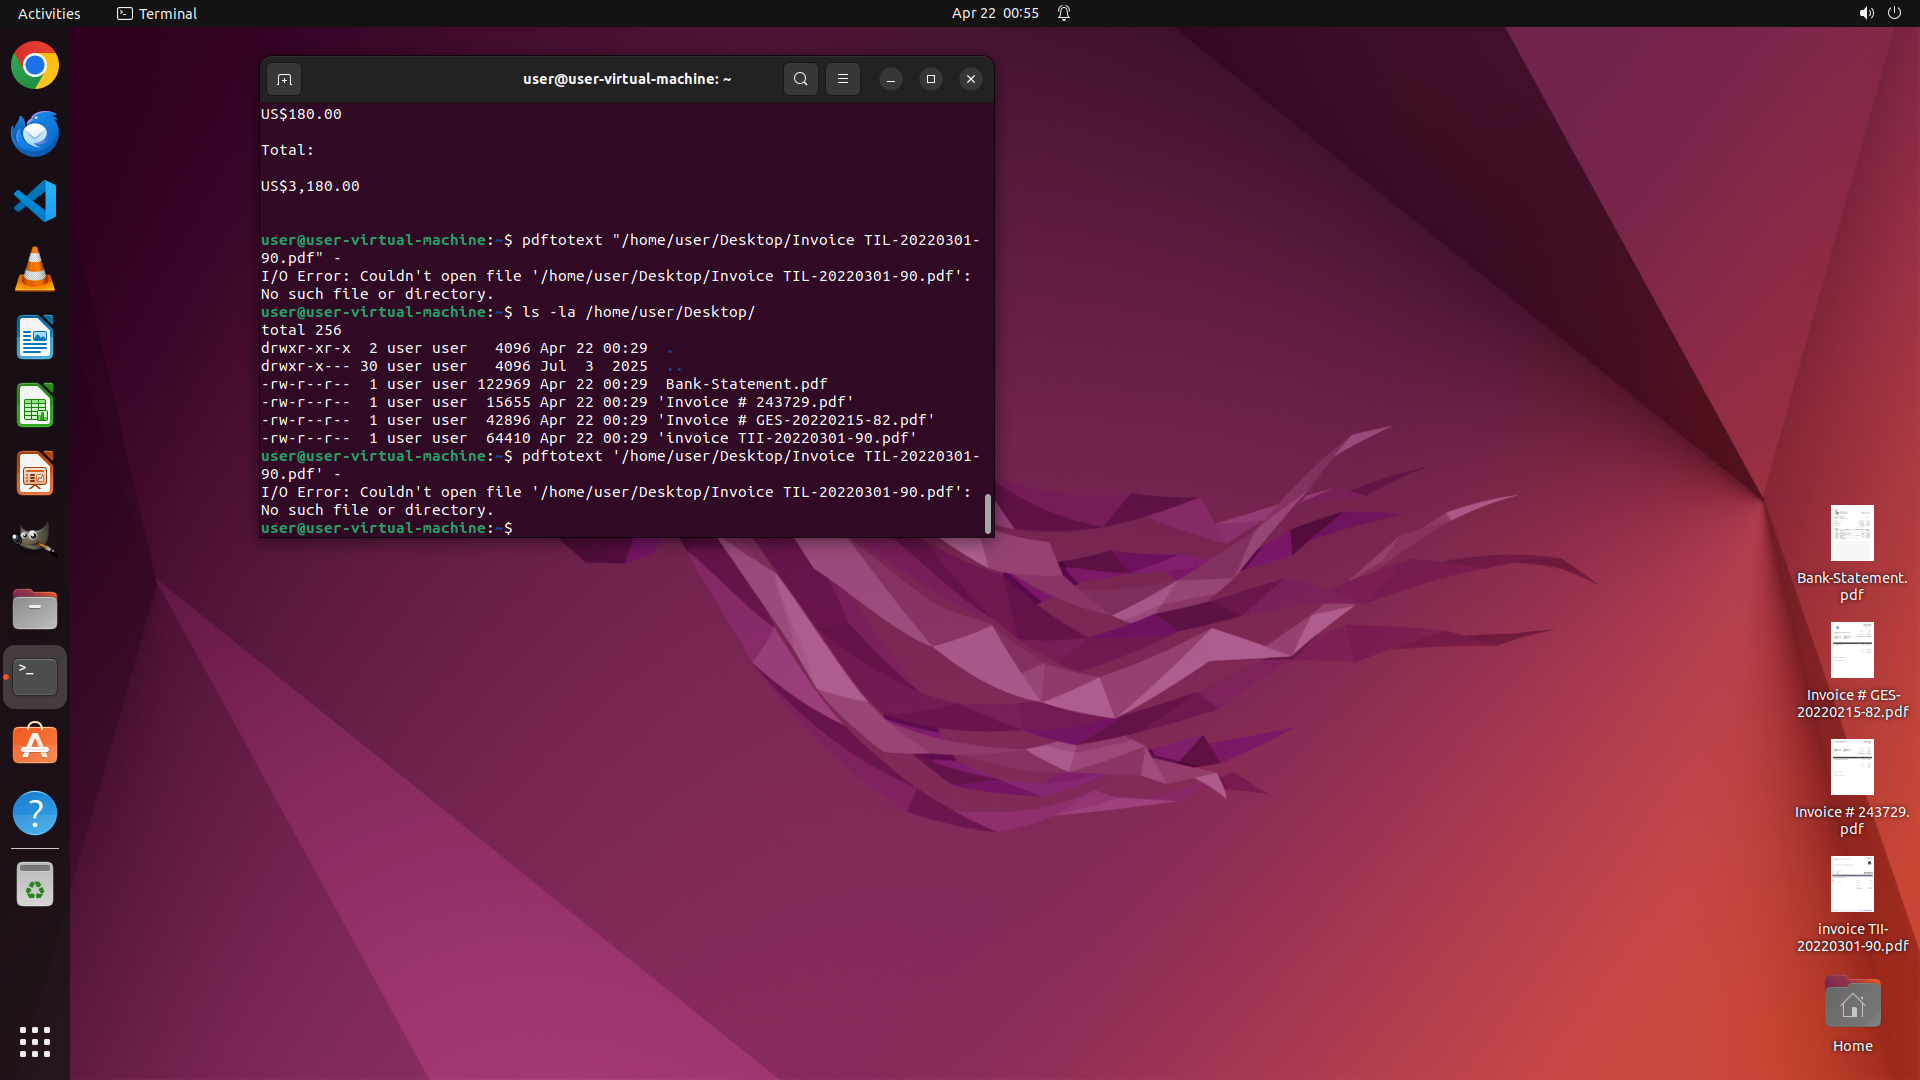This screenshot has height=1080, width=1920.
Task: Open Thunderbird mail from dock
Action: [35, 134]
